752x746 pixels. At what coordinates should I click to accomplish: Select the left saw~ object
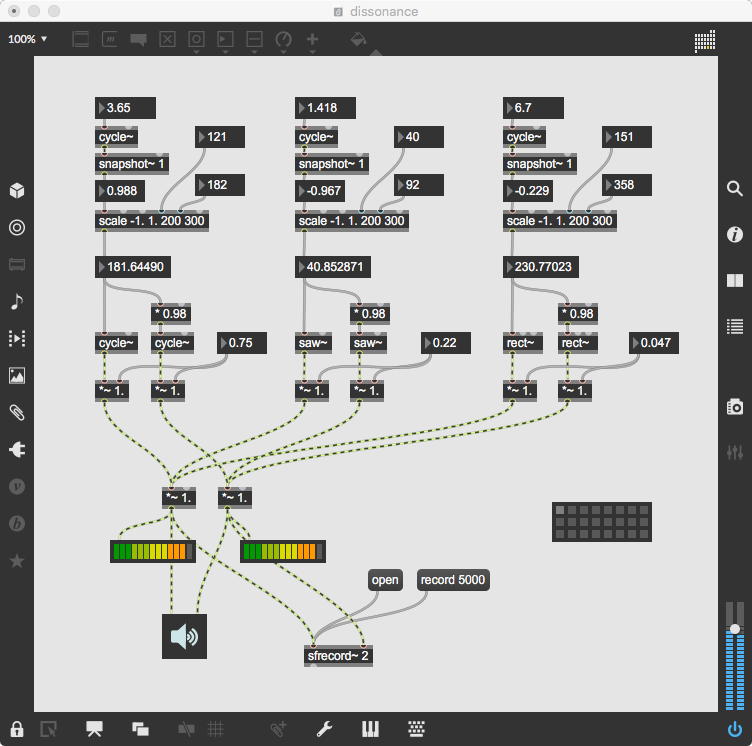coord(313,343)
